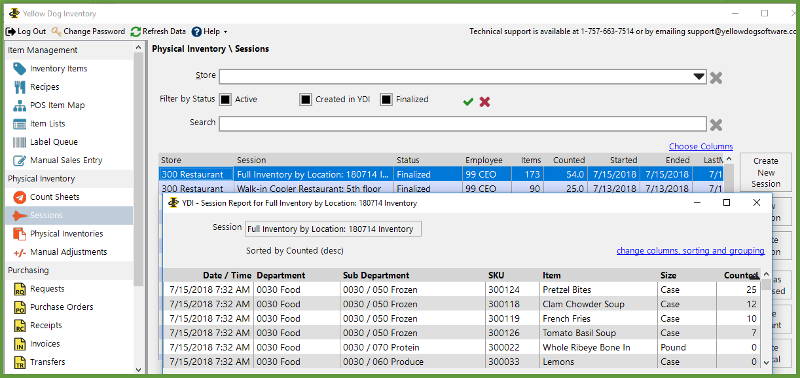The height and width of the screenshot is (378, 800).
Task: Sort sessions by Store column header
Action: click(196, 160)
